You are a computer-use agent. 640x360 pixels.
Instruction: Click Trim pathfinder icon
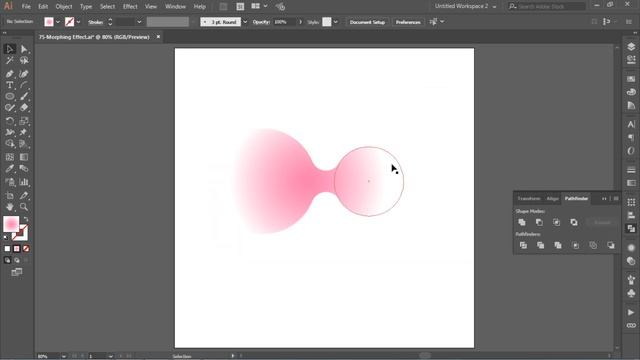tap(540, 245)
